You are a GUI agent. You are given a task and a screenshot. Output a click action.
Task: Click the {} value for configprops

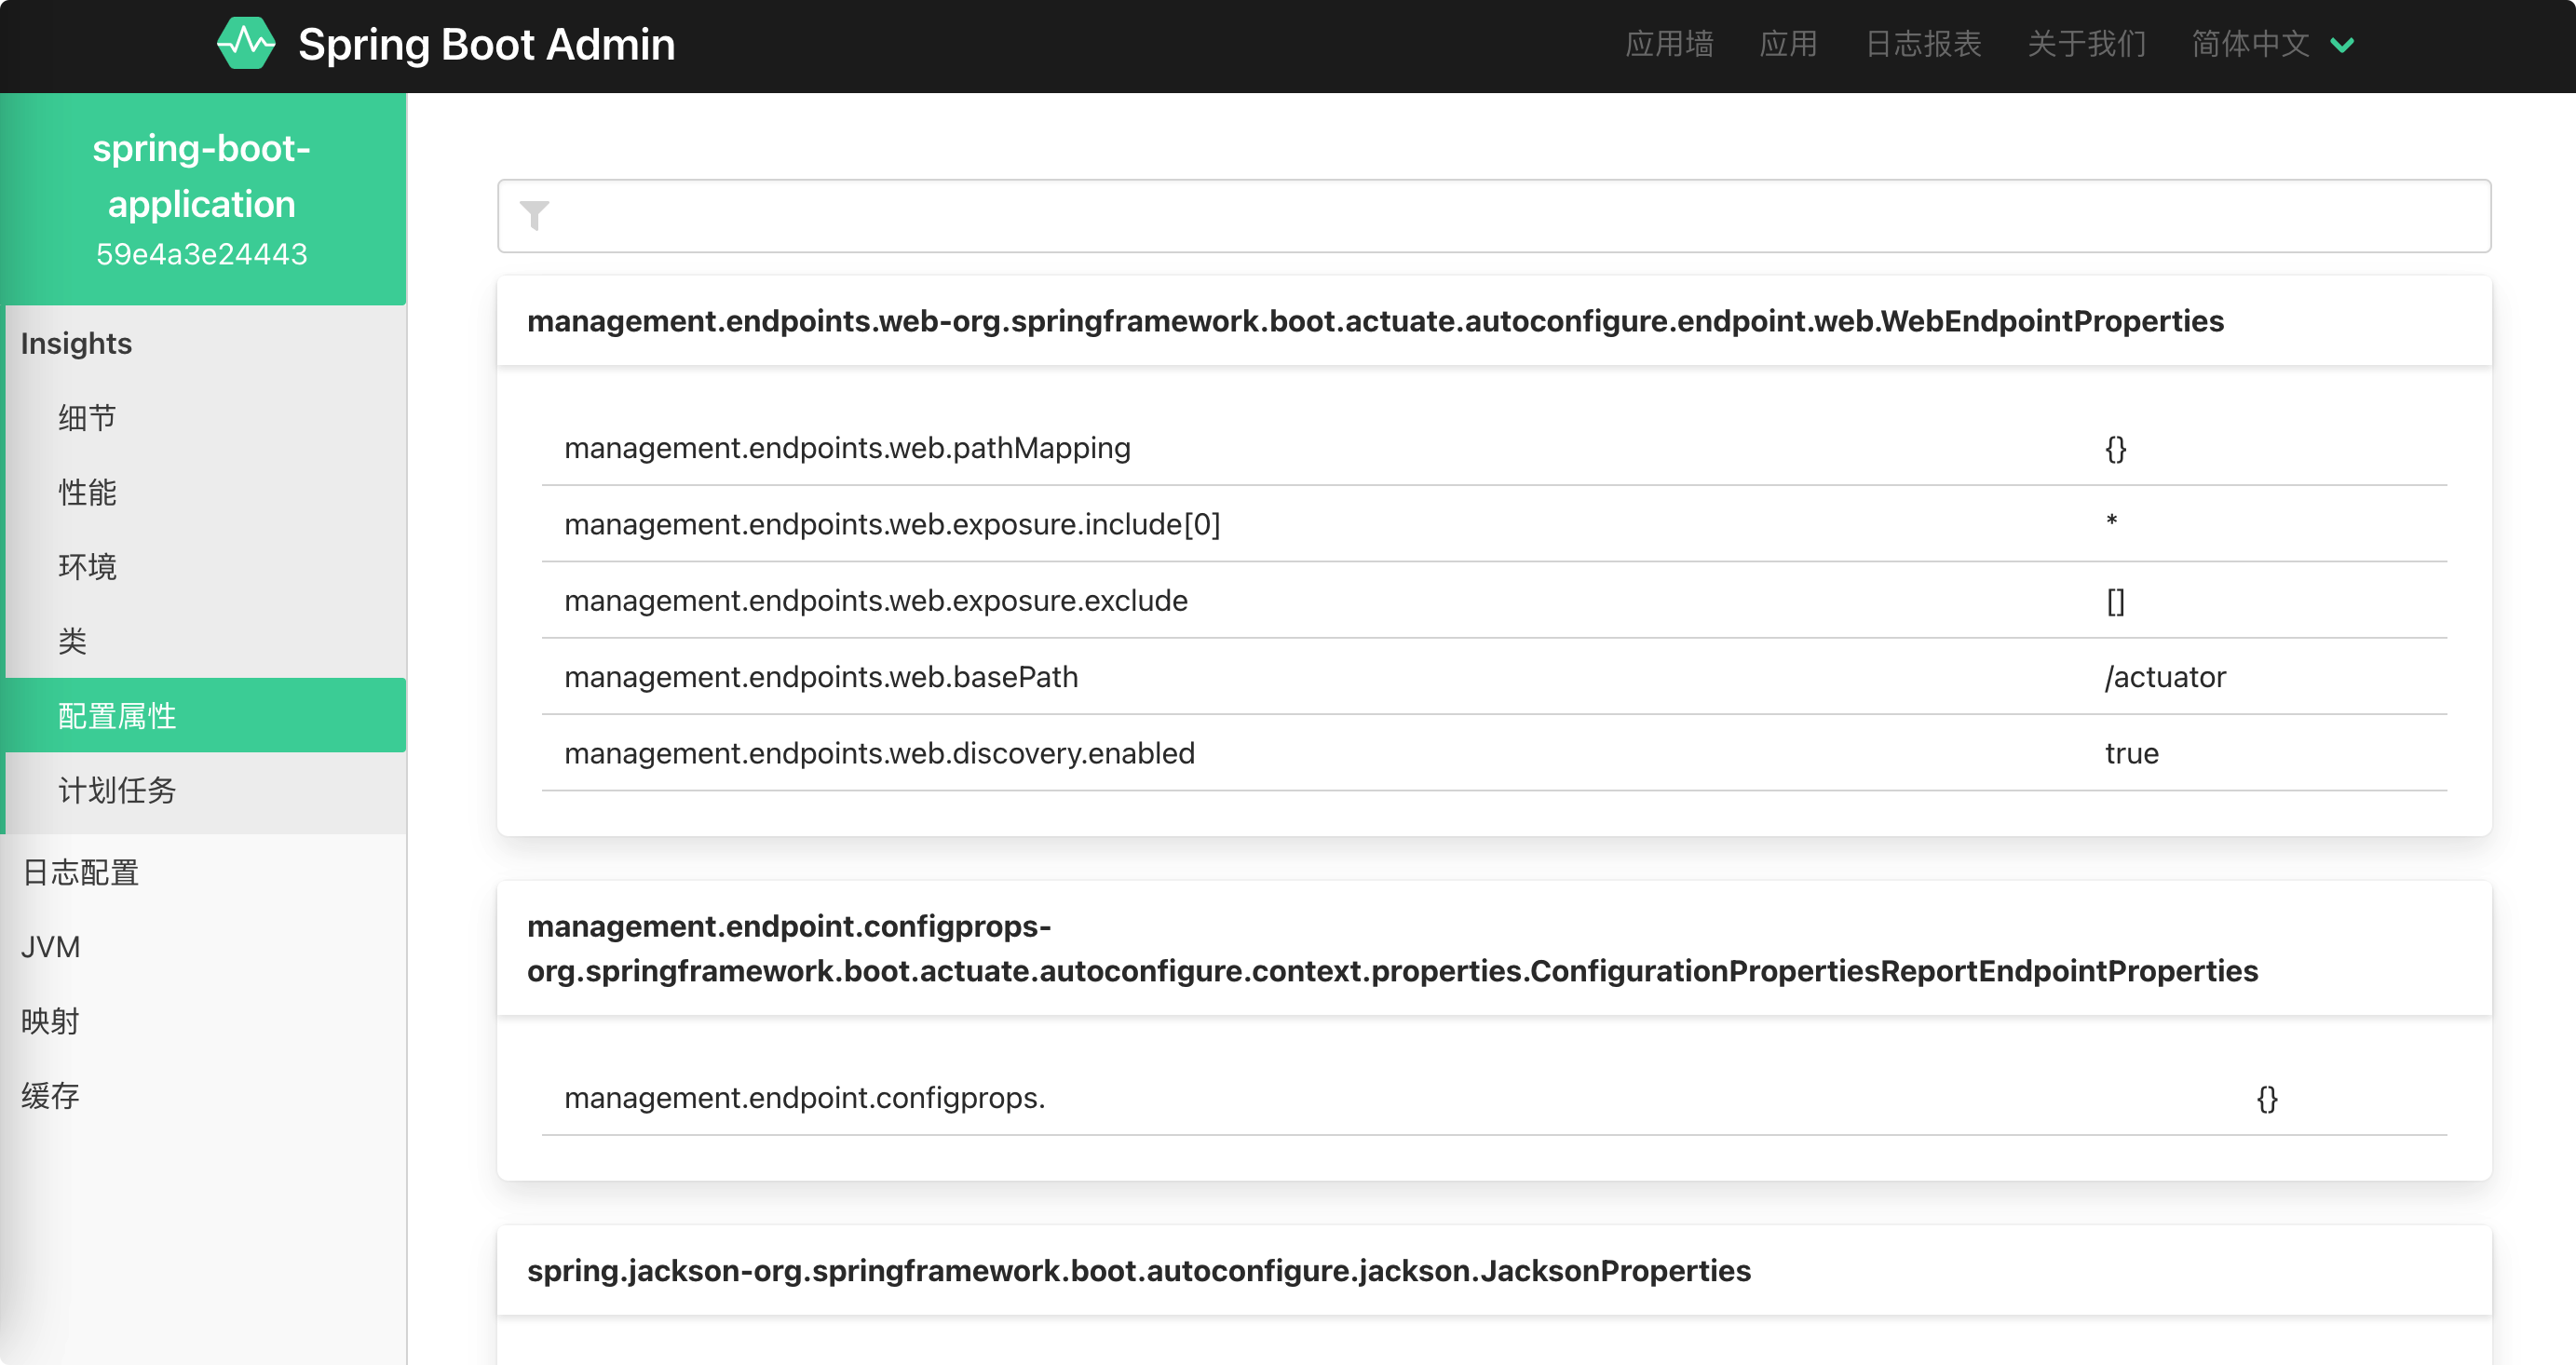2267,1098
